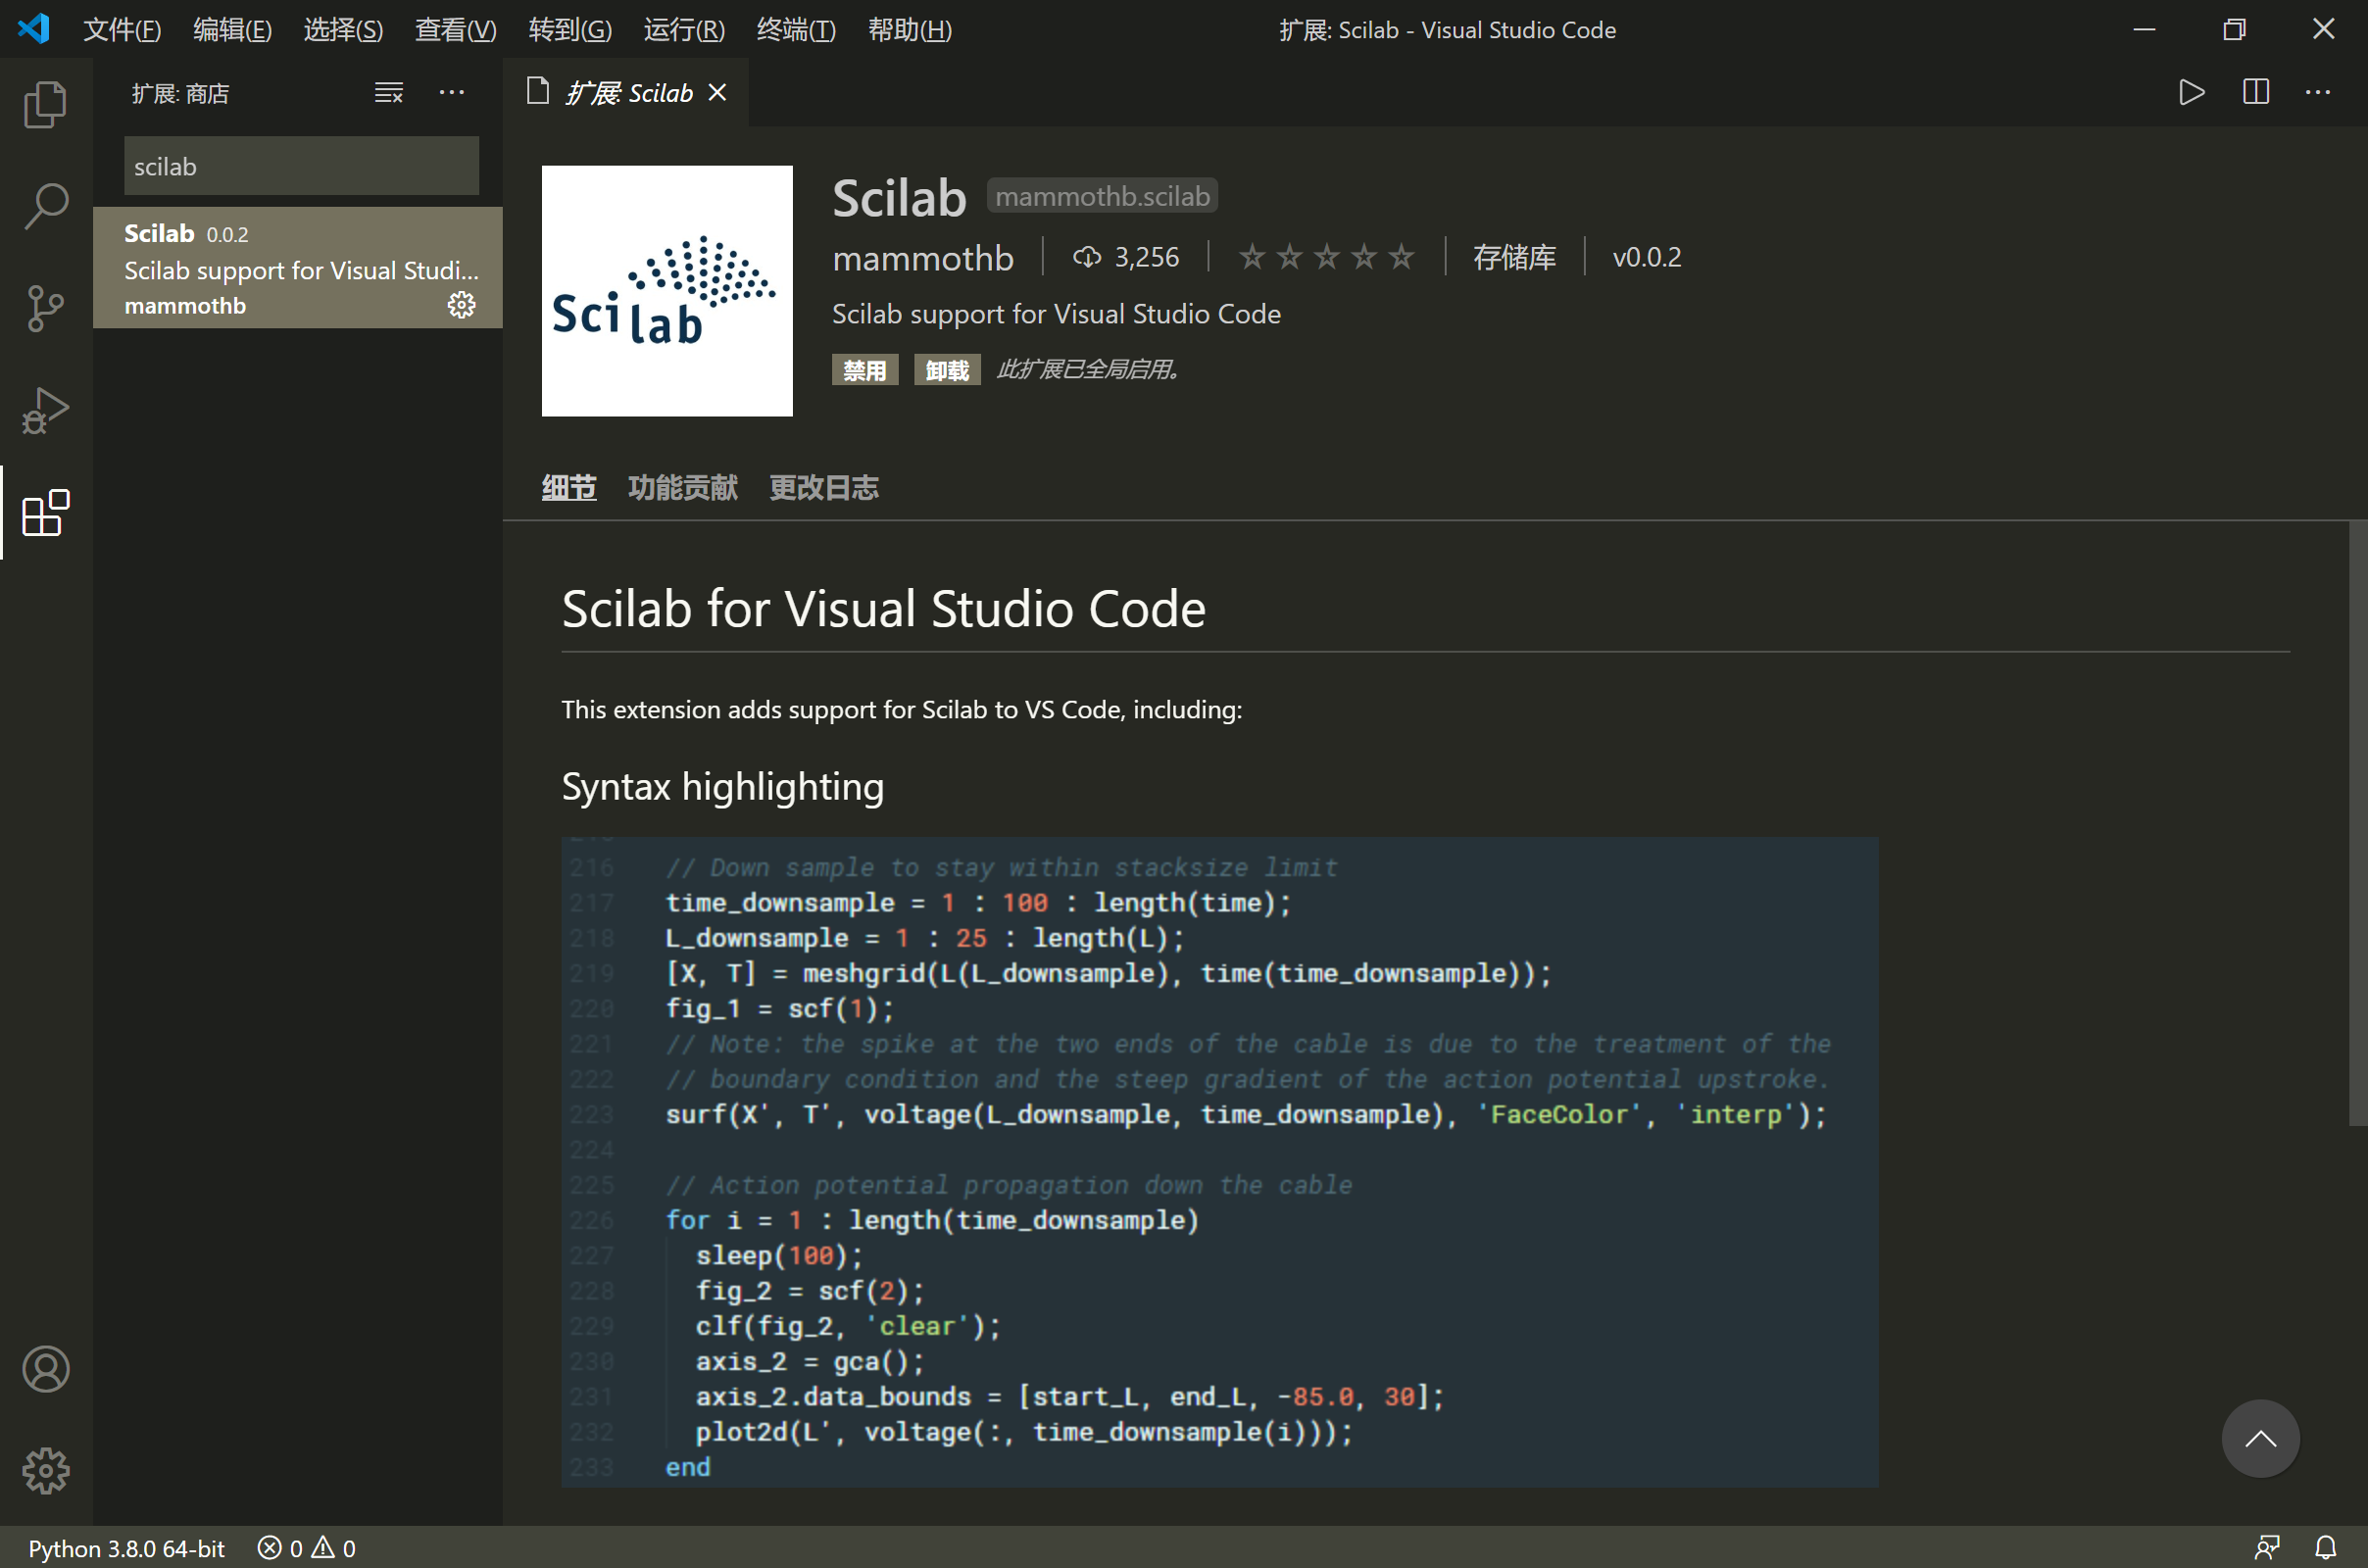This screenshot has width=2368, height=1568.
Task: Open the Accounts menu
Action: click(x=45, y=1369)
